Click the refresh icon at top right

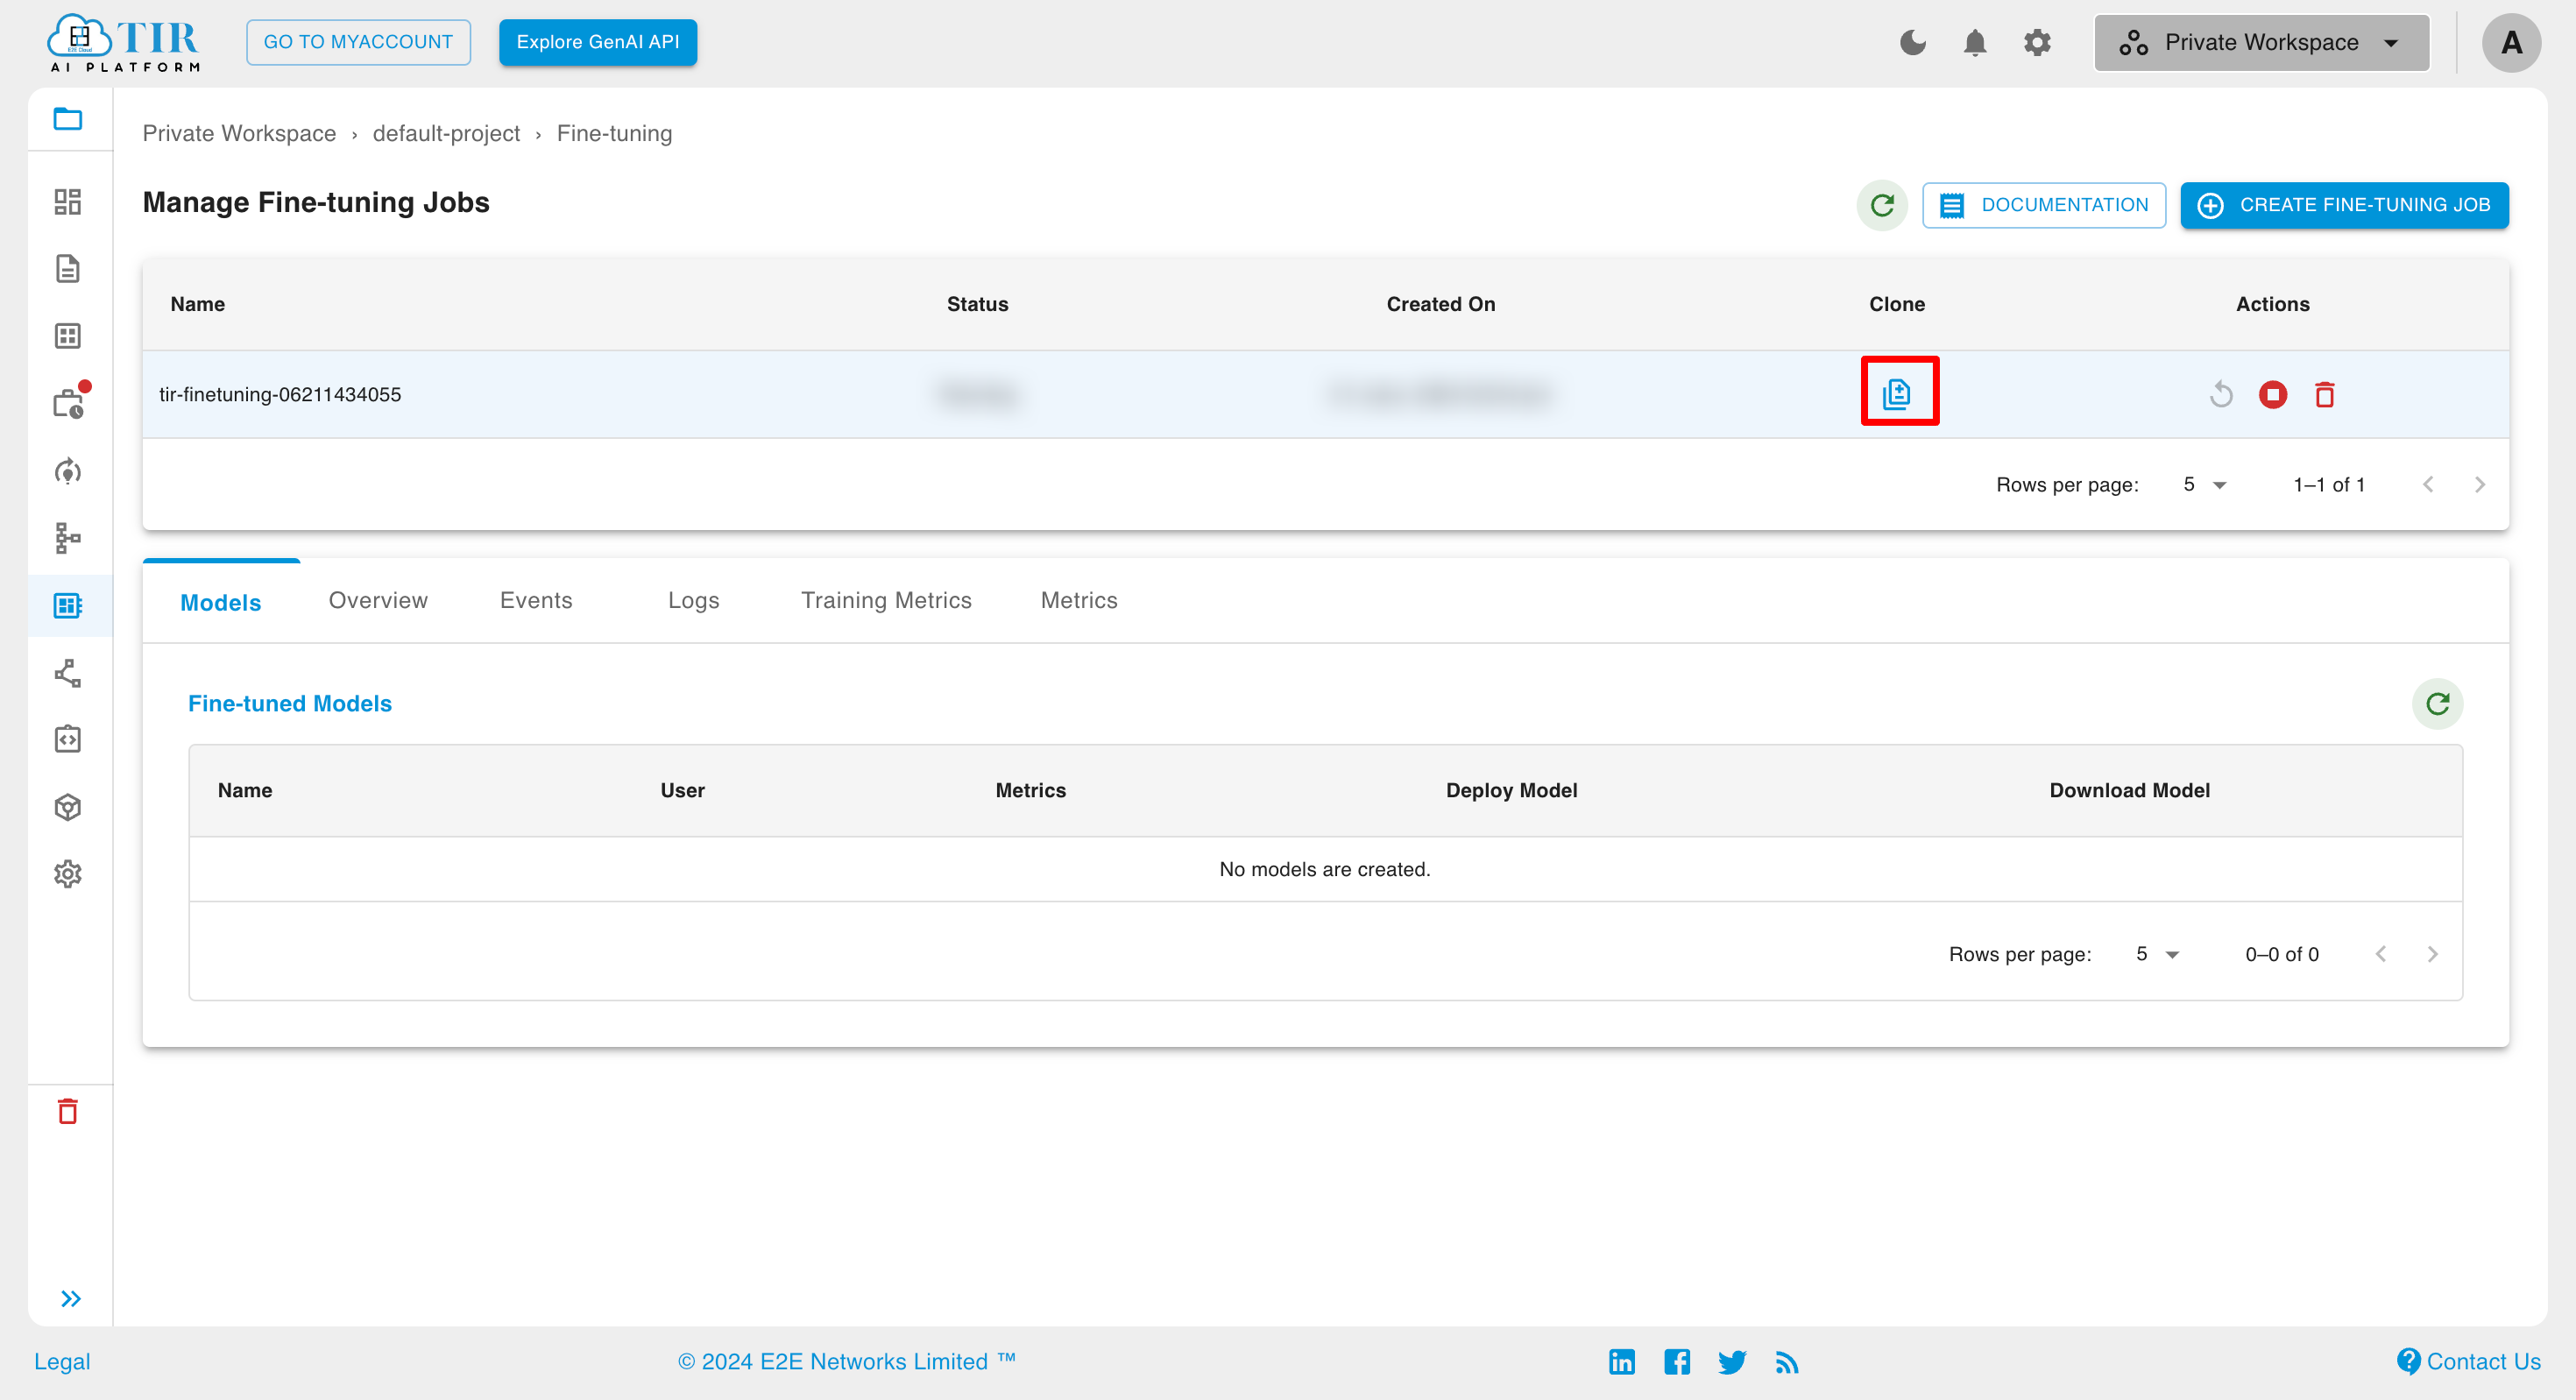pyautogui.click(x=1883, y=203)
